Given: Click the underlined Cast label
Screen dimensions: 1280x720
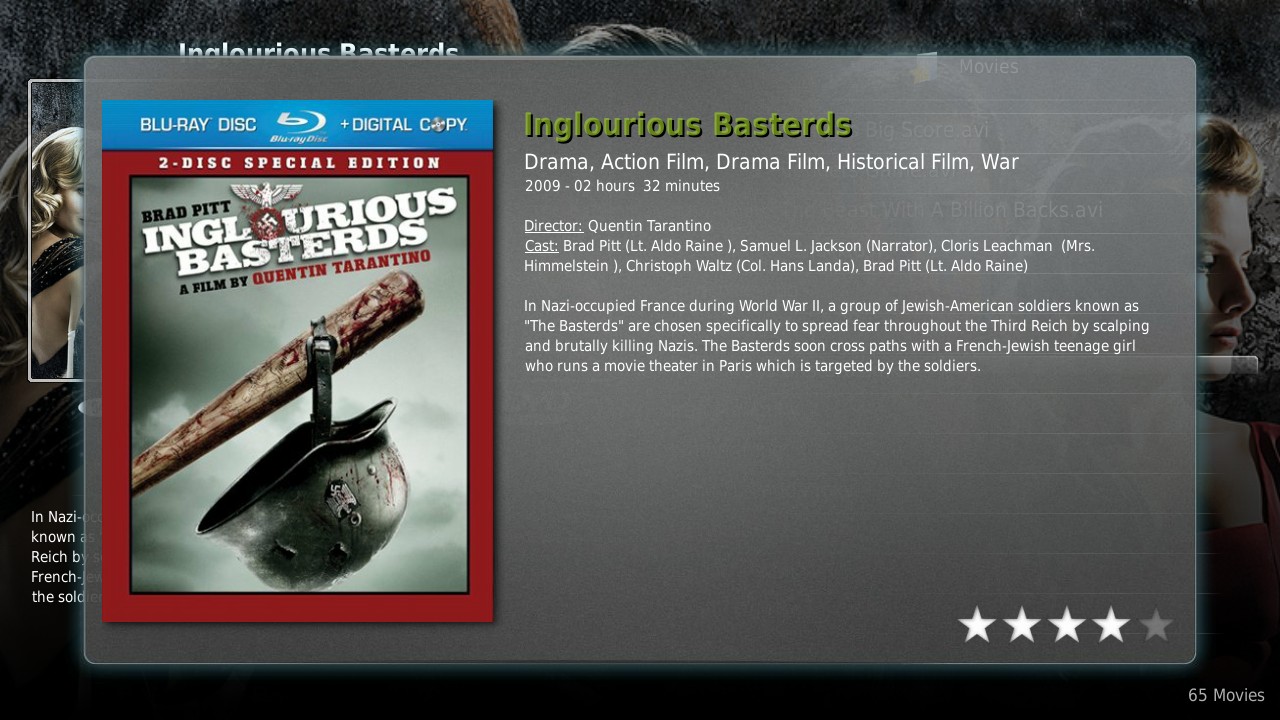Looking at the screenshot, I should click(541, 246).
